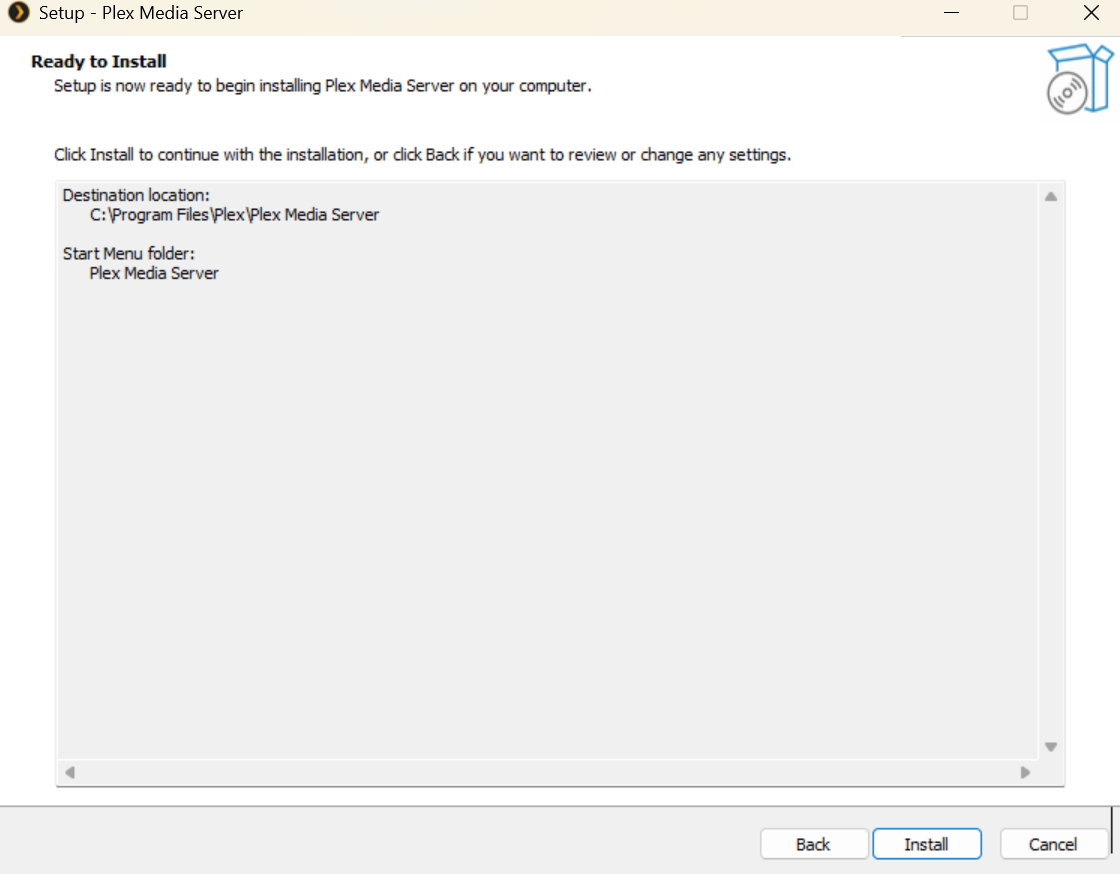Click the "Click Install to continue" instruction text

[x=422, y=155]
